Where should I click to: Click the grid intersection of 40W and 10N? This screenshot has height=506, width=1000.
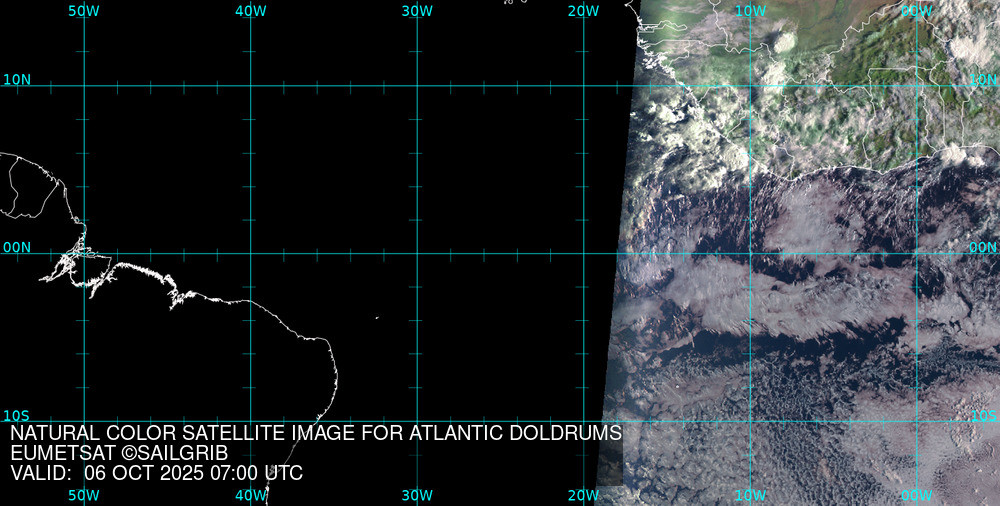point(251,86)
